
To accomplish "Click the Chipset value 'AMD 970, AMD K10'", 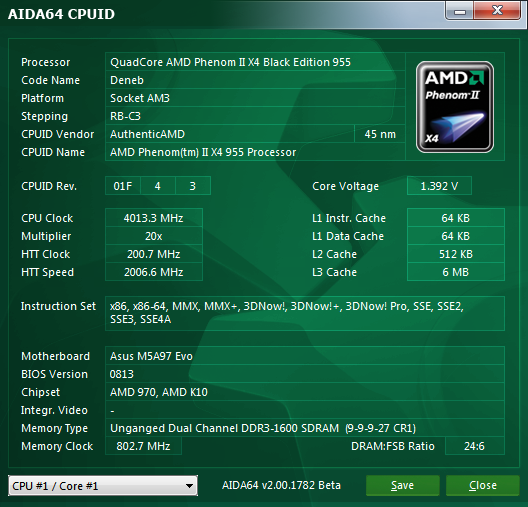I will coord(159,392).
